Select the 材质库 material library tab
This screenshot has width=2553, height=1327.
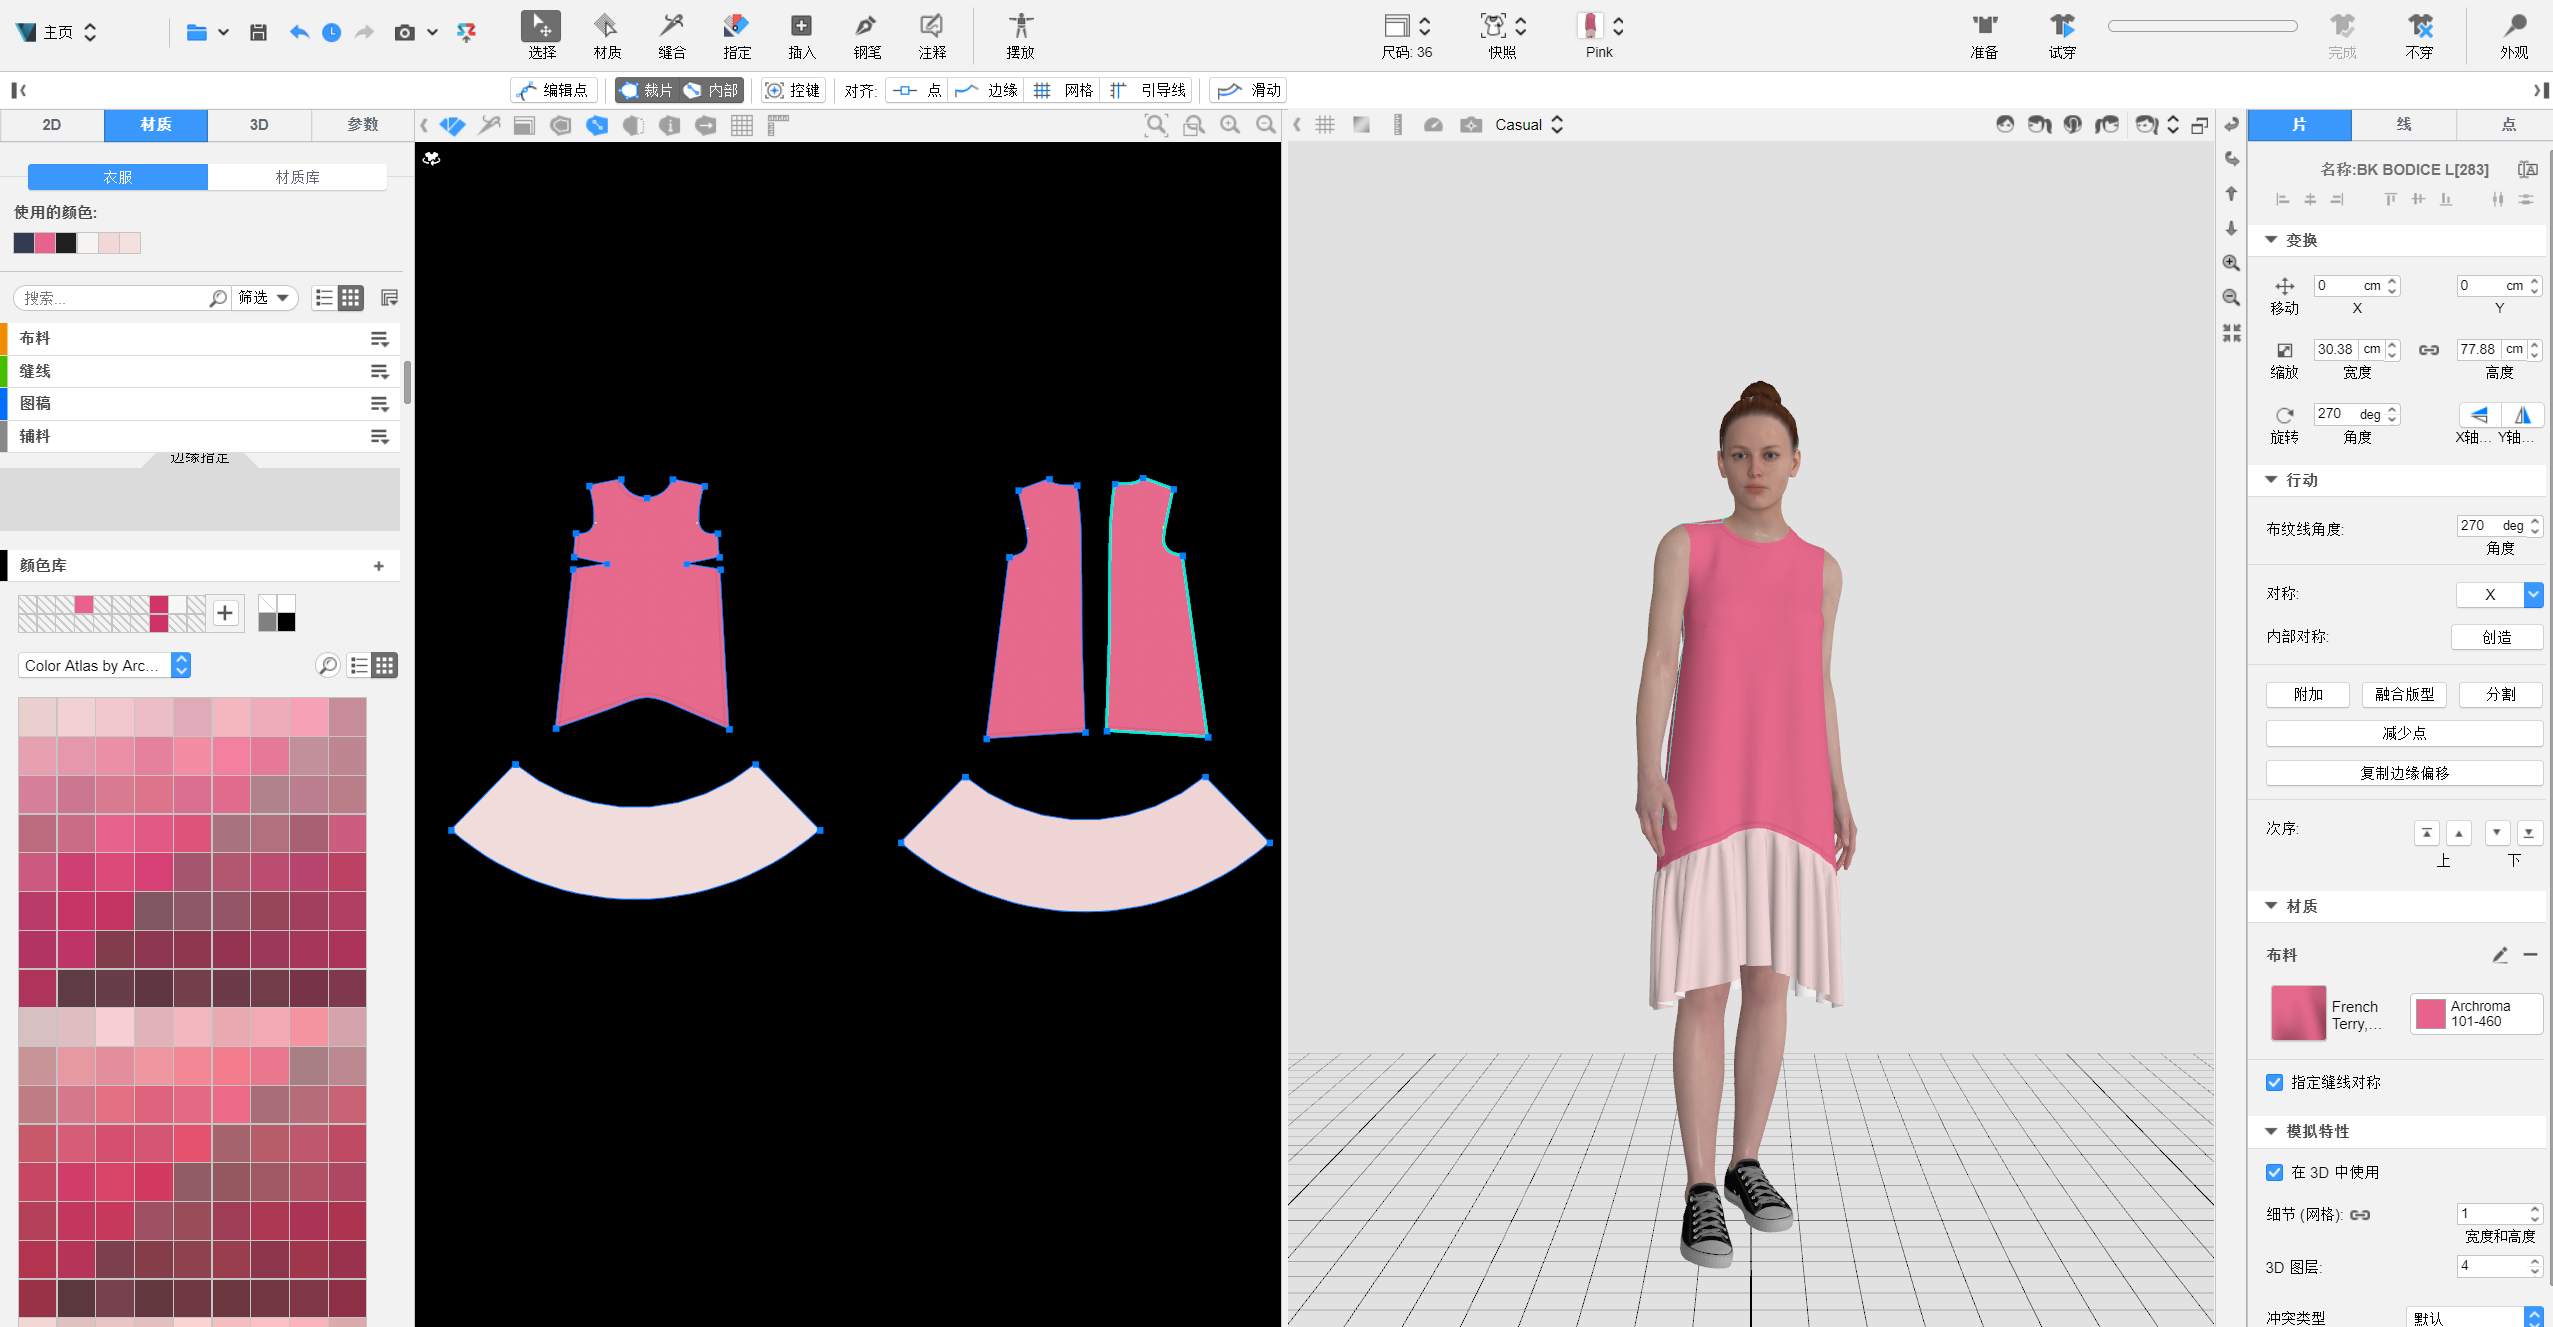click(297, 177)
